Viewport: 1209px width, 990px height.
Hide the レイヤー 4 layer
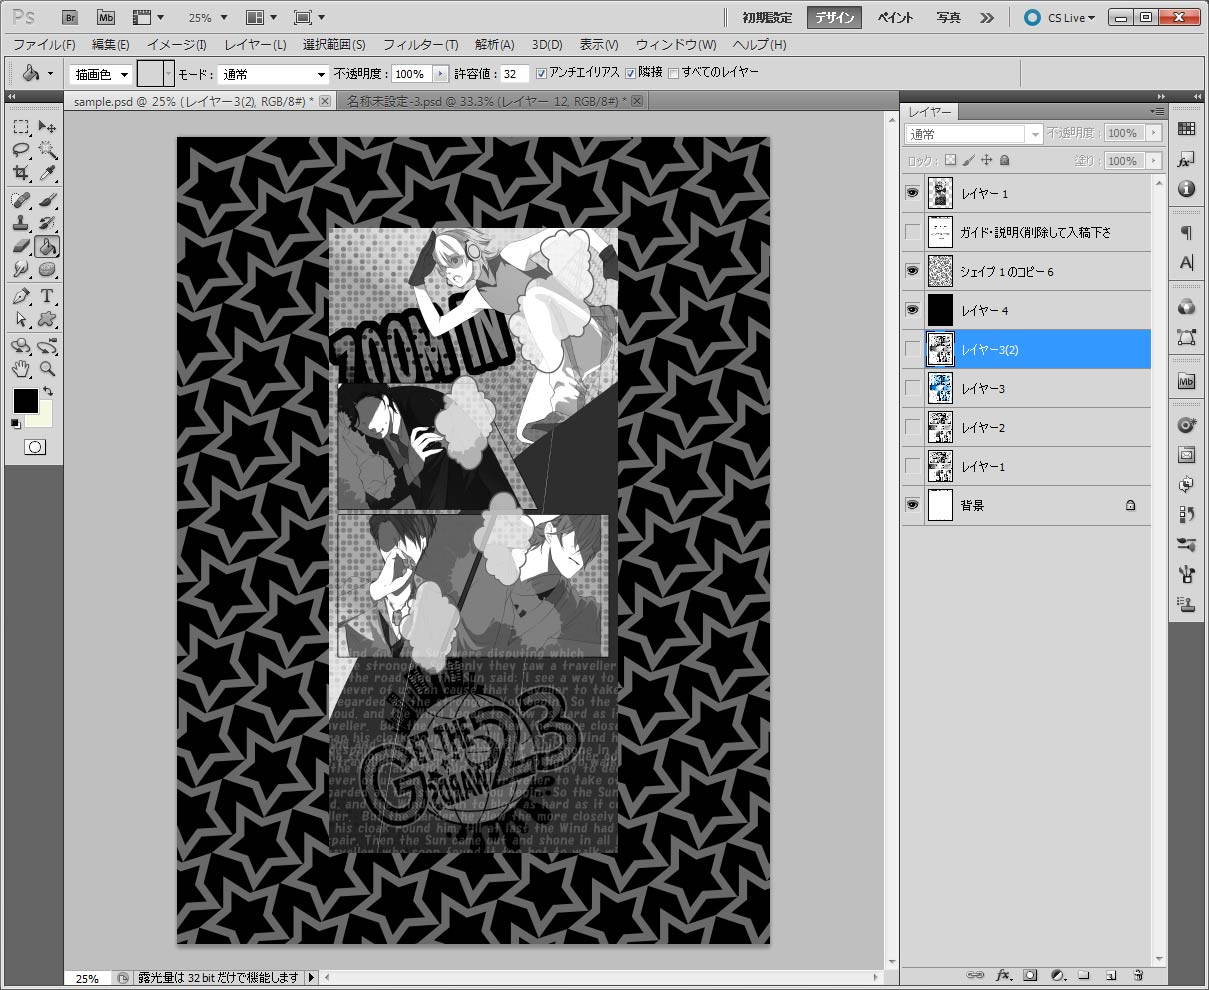pos(912,310)
